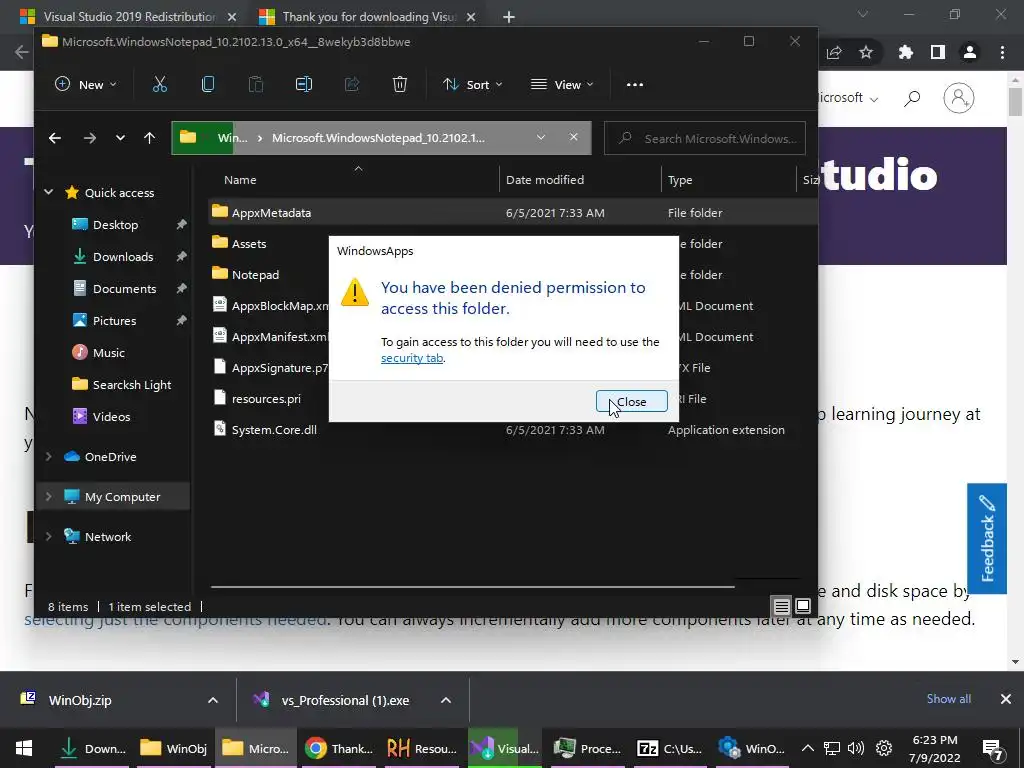Open Chrome profile avatar icon
1024x768 pixels.
click(970, 52)
